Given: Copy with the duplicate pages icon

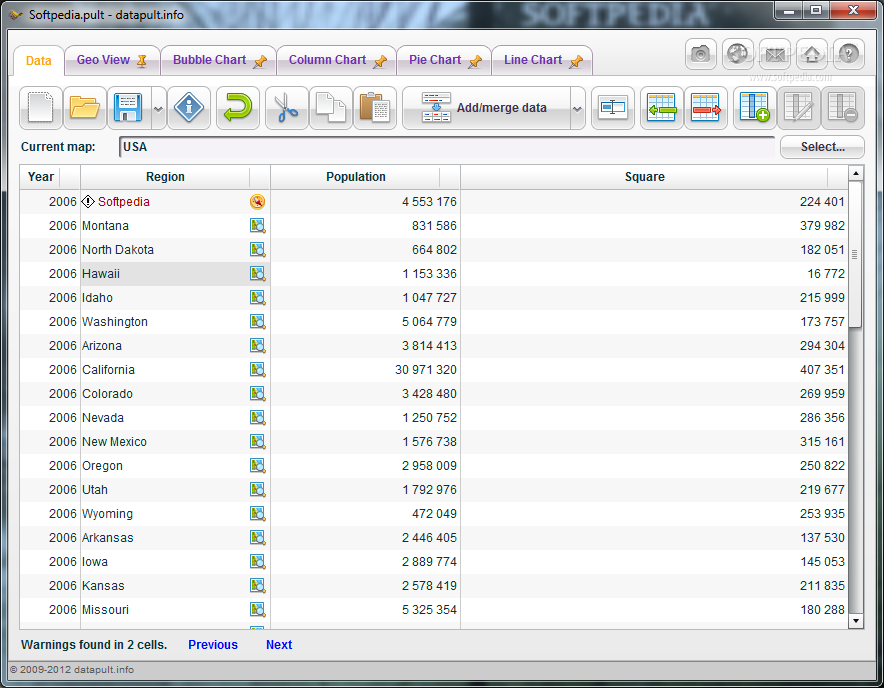Looking at the screenshot, I should coord(330,108).
